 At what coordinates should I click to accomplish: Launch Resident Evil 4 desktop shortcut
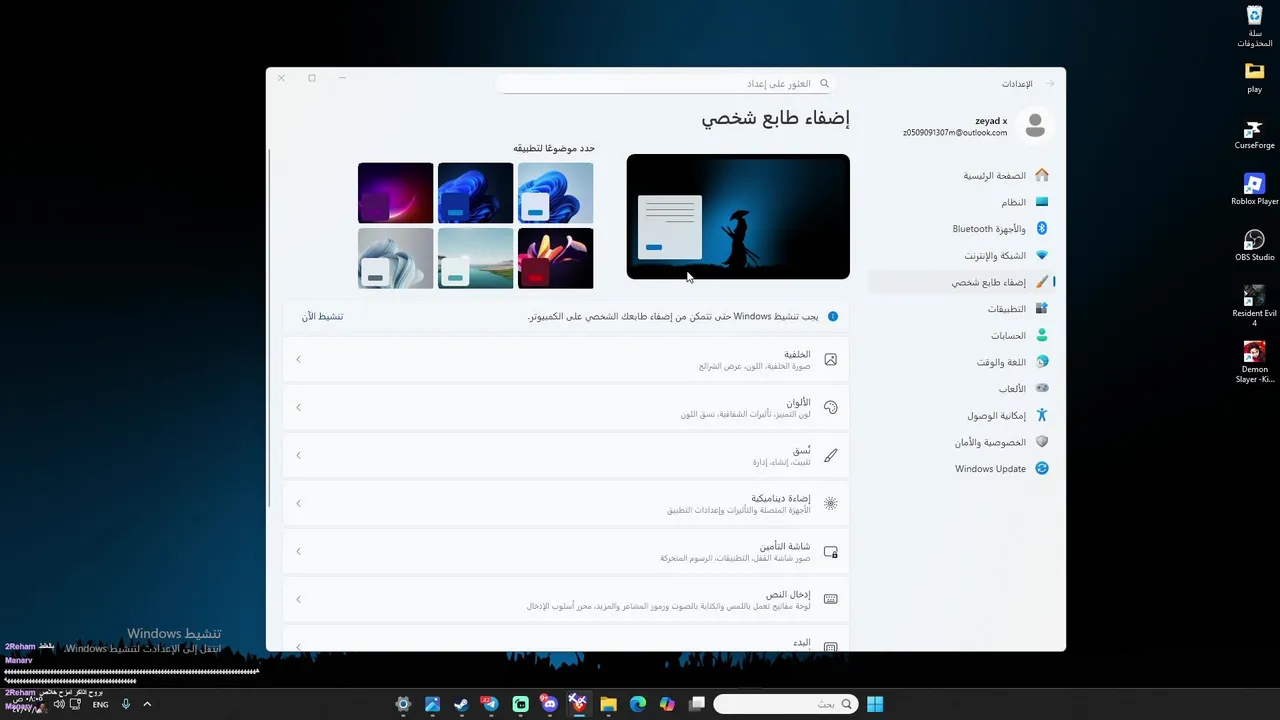coord(1254,306)
